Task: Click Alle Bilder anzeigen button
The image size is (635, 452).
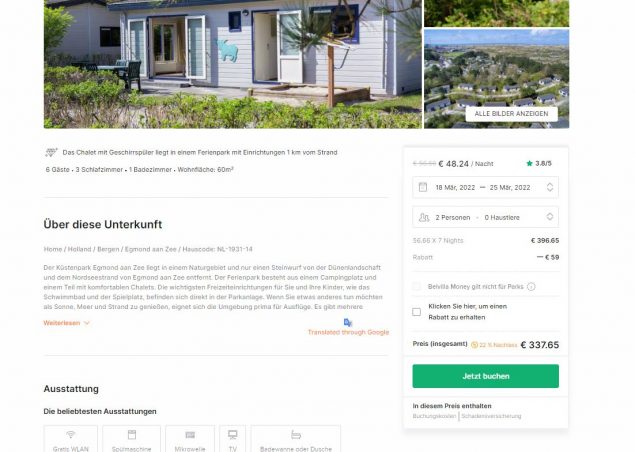Action: [511, 114]
